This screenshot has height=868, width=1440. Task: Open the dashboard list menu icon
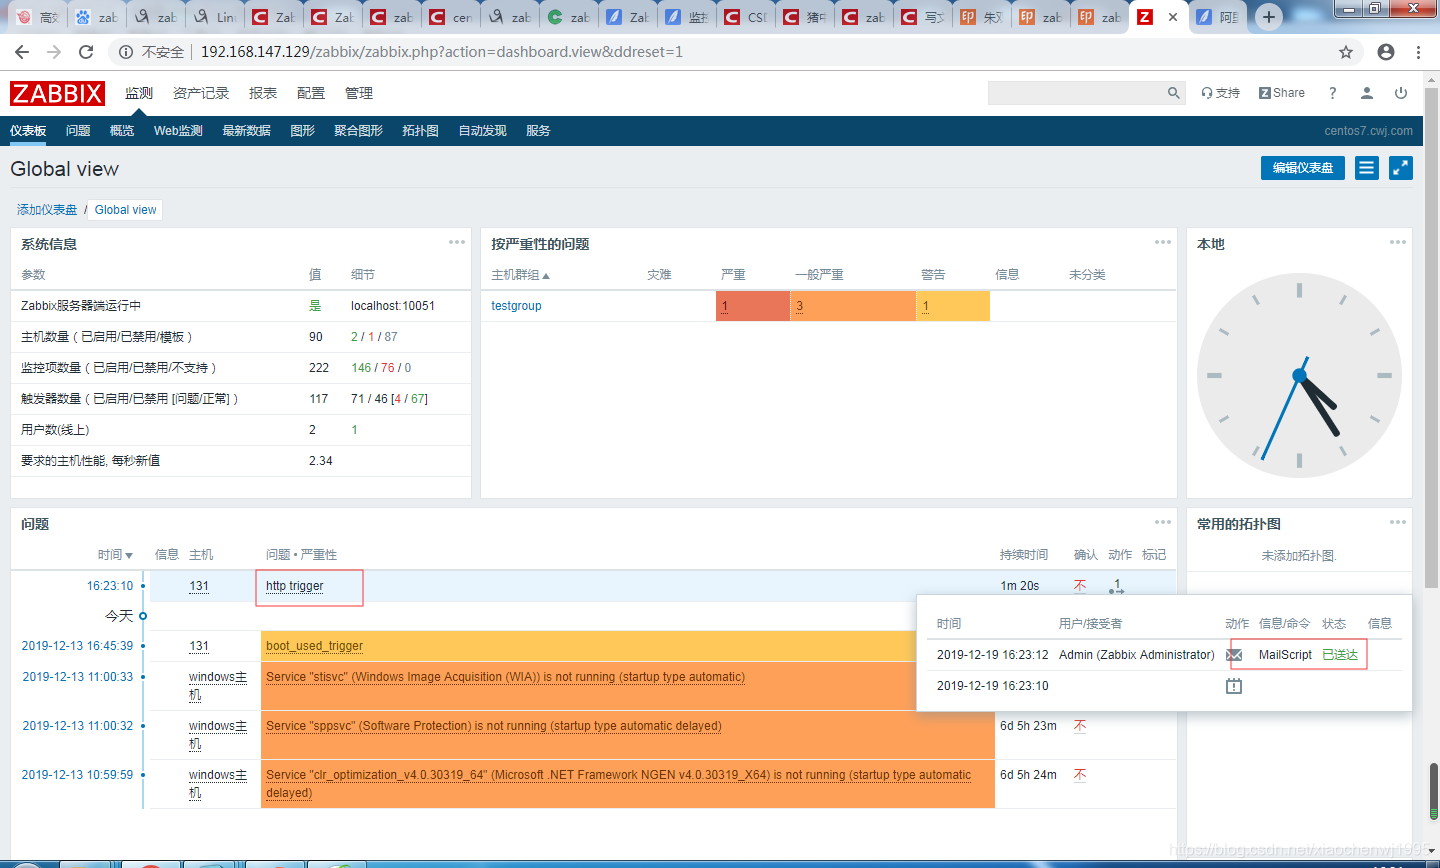[1367, 168]
